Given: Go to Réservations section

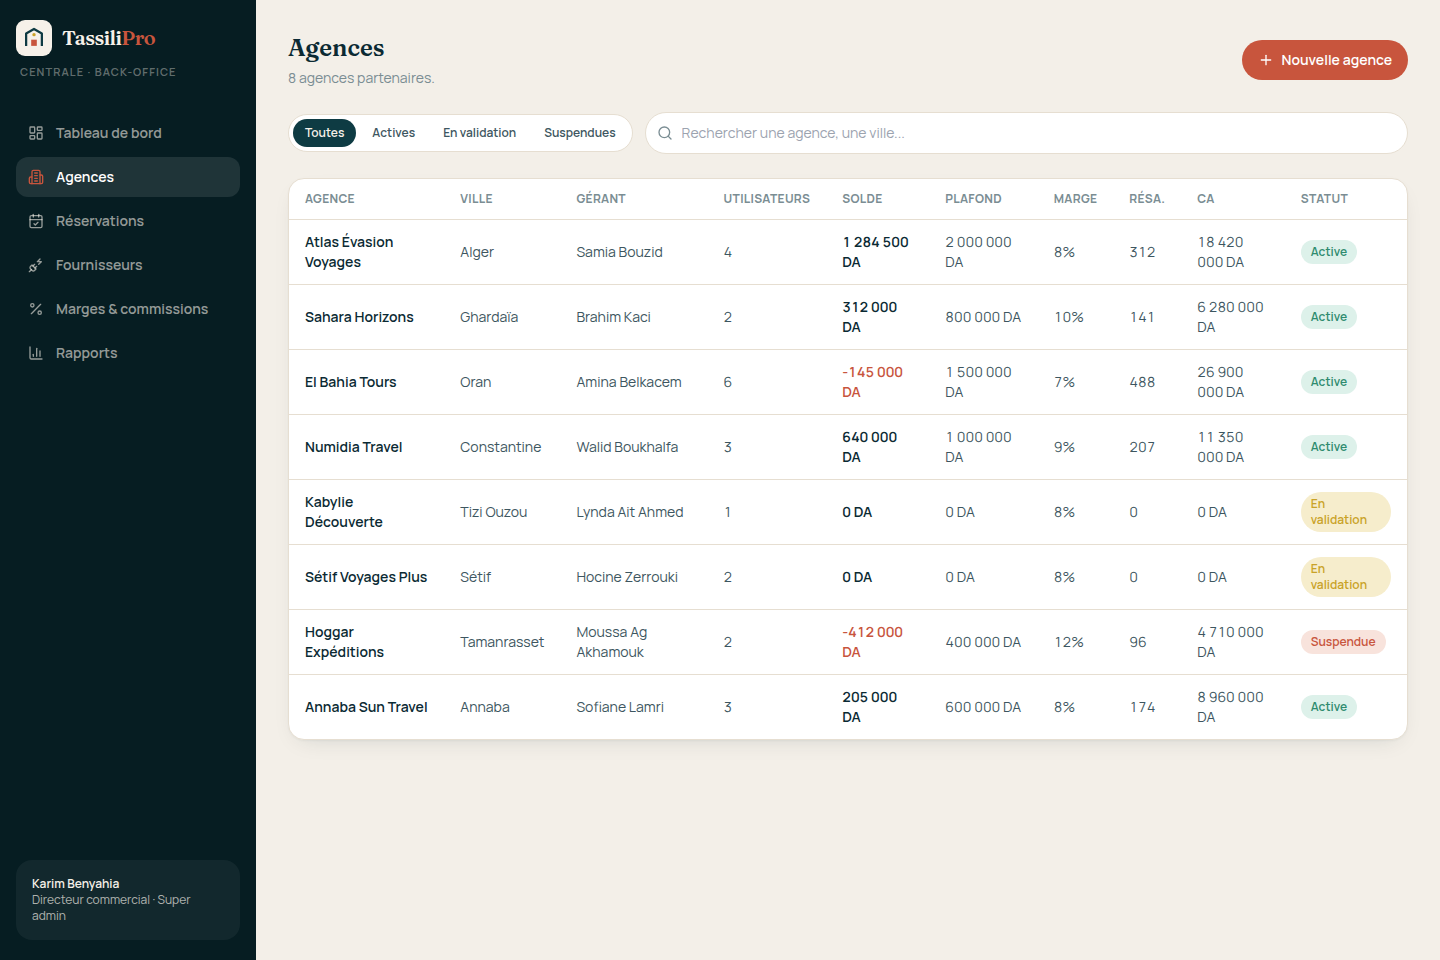Looking at the screenshot, I should coord(128,221).
